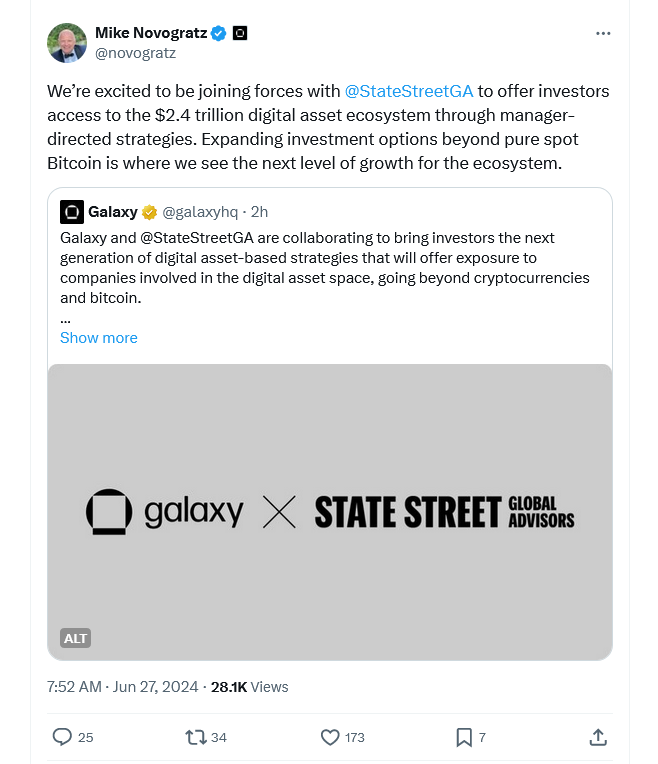Click the reply icon with 25 comments
This screenshot has width=658, height=764.
(x=63, y=737)
